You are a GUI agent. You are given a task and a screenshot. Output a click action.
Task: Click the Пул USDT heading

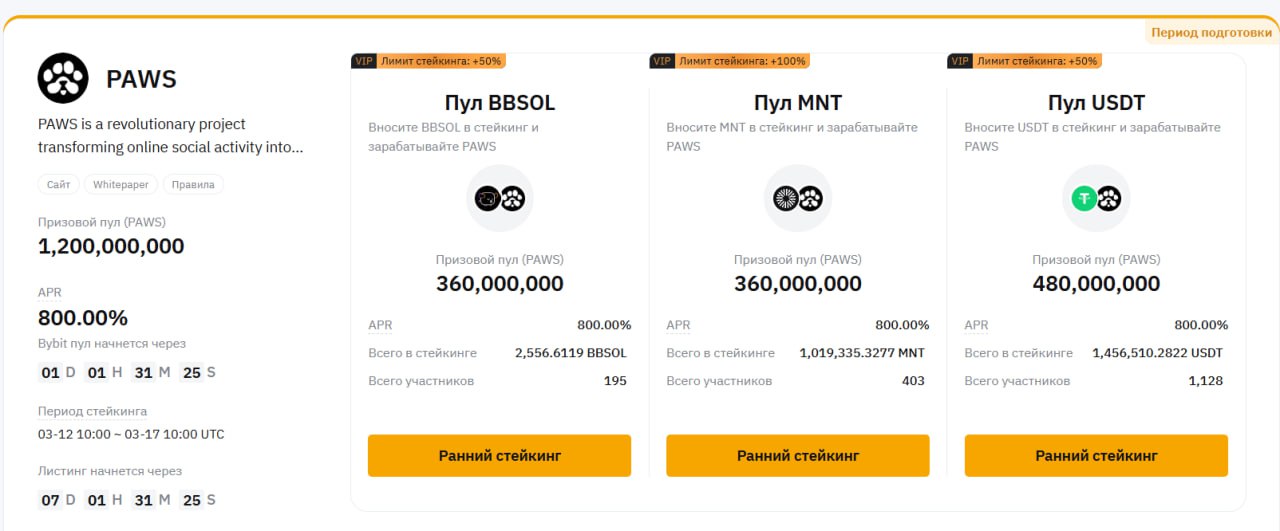[x=1096, y=103]
